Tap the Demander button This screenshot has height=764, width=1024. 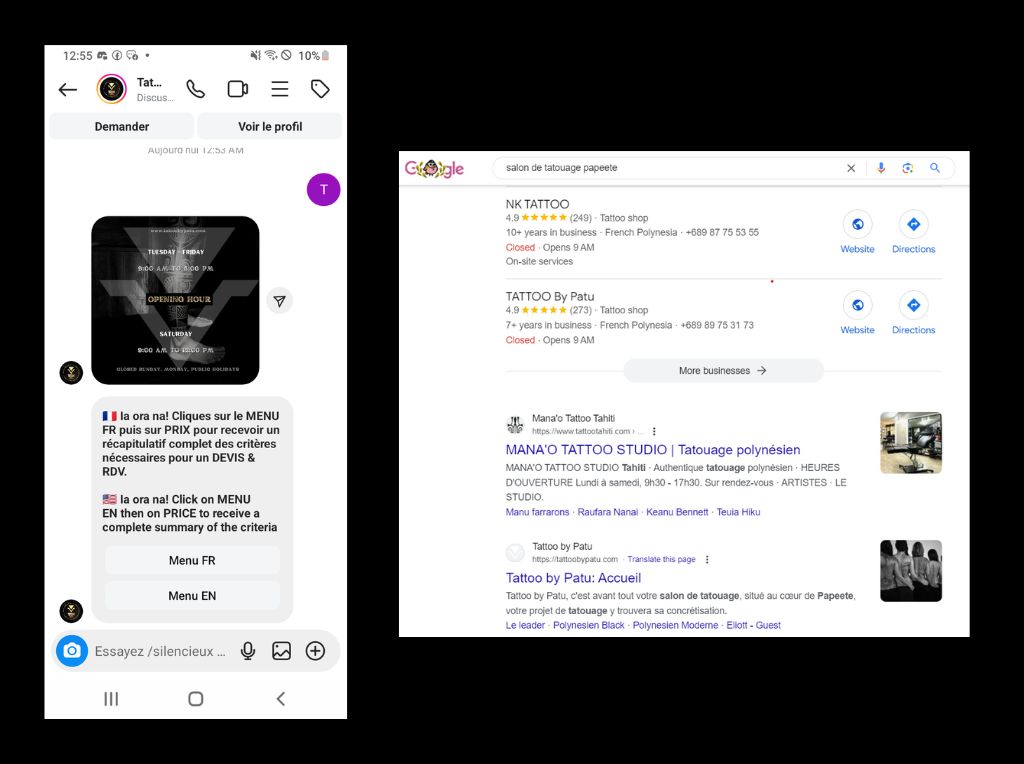coord(121,126)
